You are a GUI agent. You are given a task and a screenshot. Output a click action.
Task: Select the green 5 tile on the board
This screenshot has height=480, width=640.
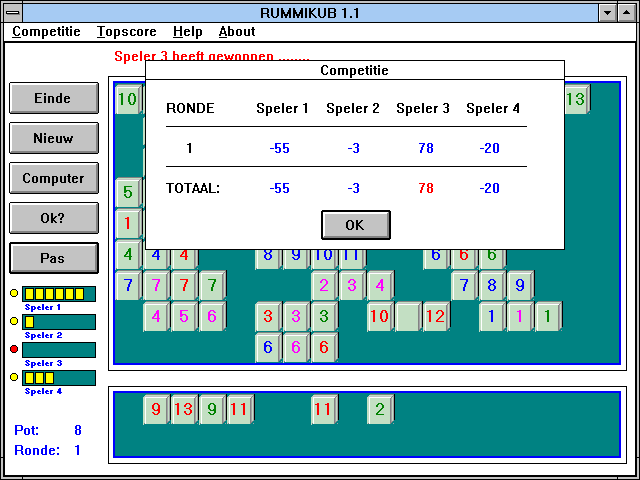[x=129, y=192]
